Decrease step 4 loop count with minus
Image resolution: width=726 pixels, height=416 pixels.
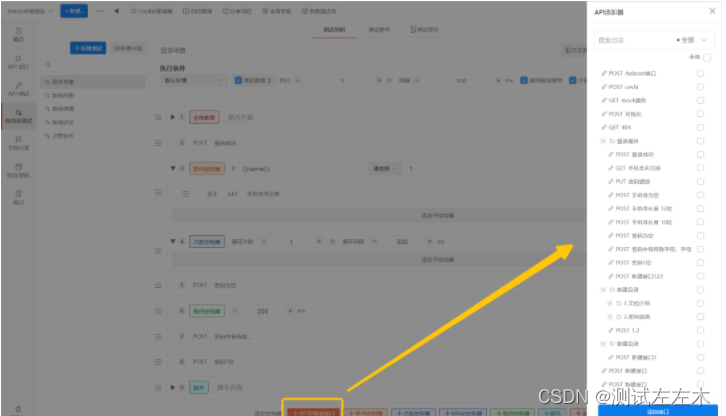pos(264,241)
